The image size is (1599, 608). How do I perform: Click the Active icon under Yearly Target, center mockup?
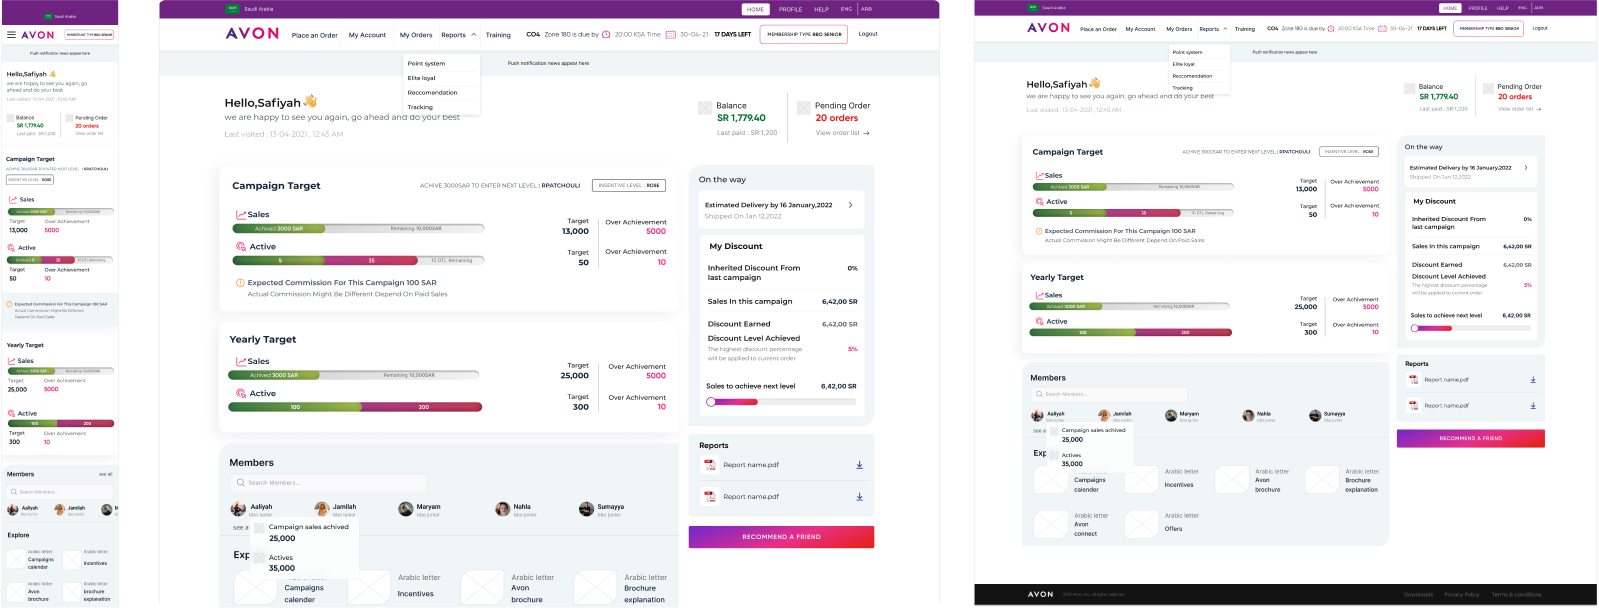click(x=241, y=393)
